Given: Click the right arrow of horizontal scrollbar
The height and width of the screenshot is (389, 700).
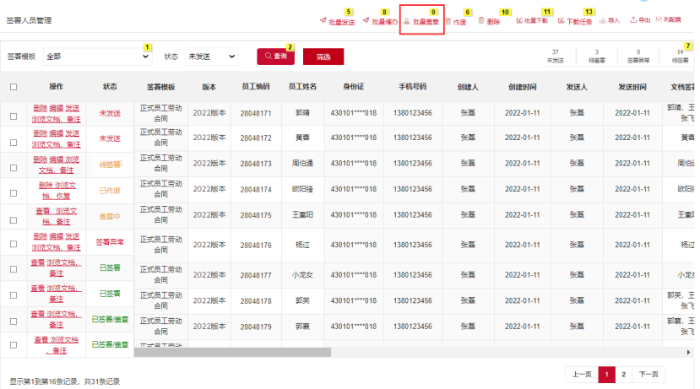Looking at the screenshot, I should point(688,352).
